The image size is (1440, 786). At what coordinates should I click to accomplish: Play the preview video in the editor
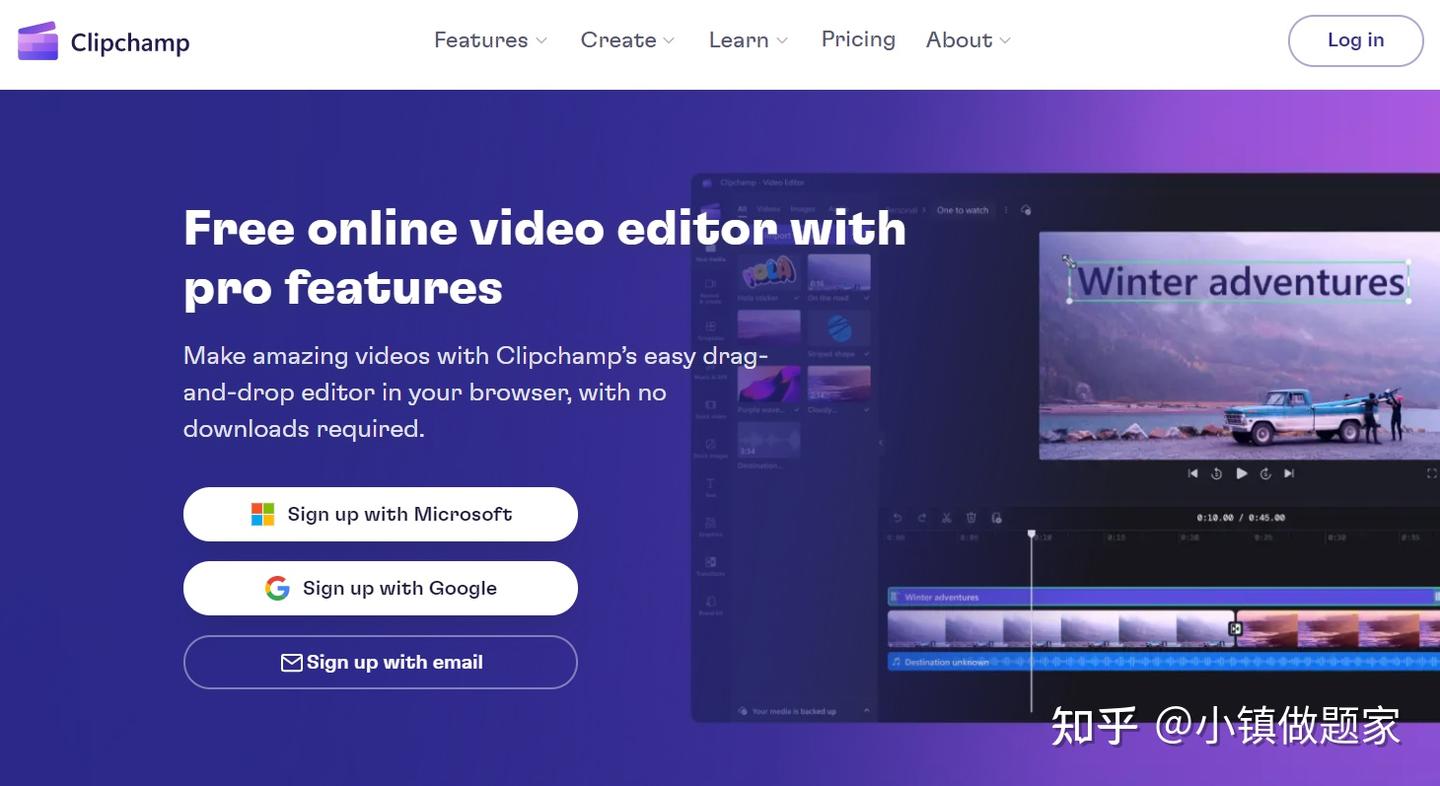(x=1241, y=473)
